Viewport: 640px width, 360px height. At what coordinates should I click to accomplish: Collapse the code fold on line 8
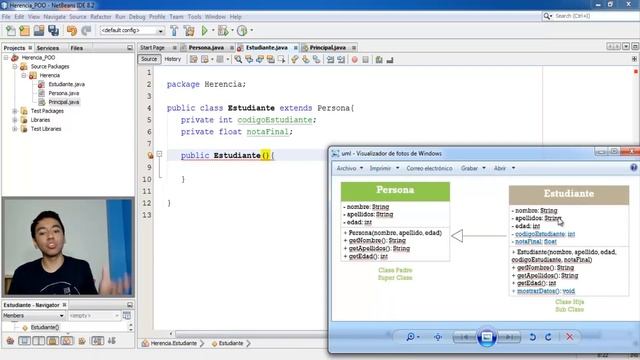pos(159,154)
